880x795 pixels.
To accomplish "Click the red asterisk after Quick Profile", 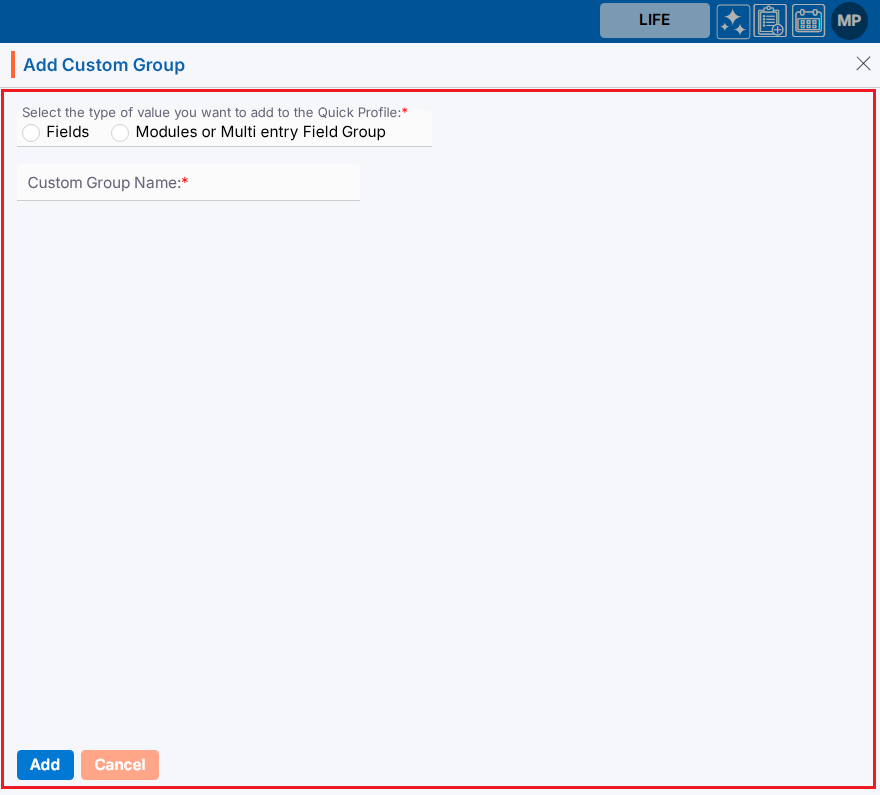I will (405, 113).
